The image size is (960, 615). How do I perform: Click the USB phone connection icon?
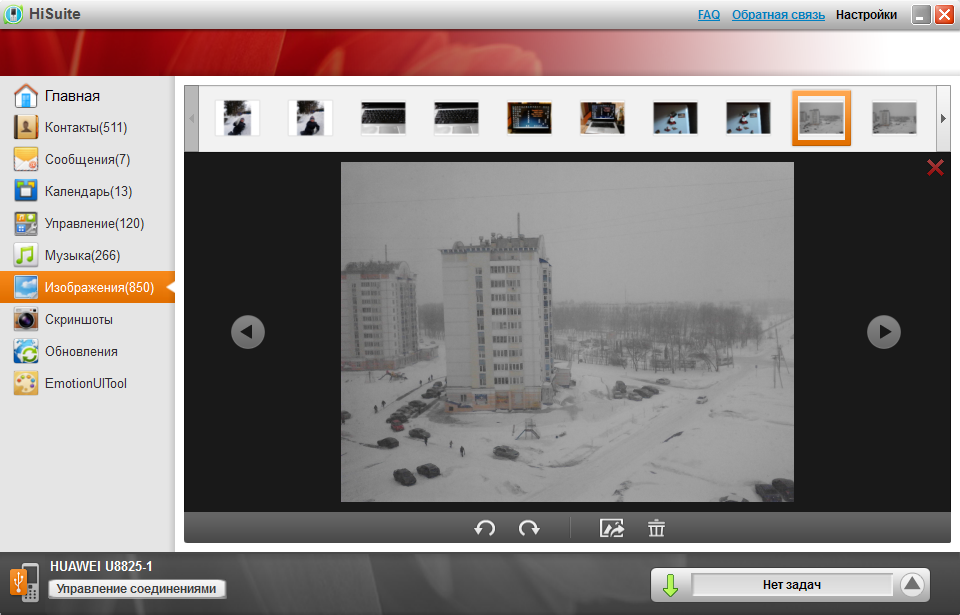tap(24, 582)
